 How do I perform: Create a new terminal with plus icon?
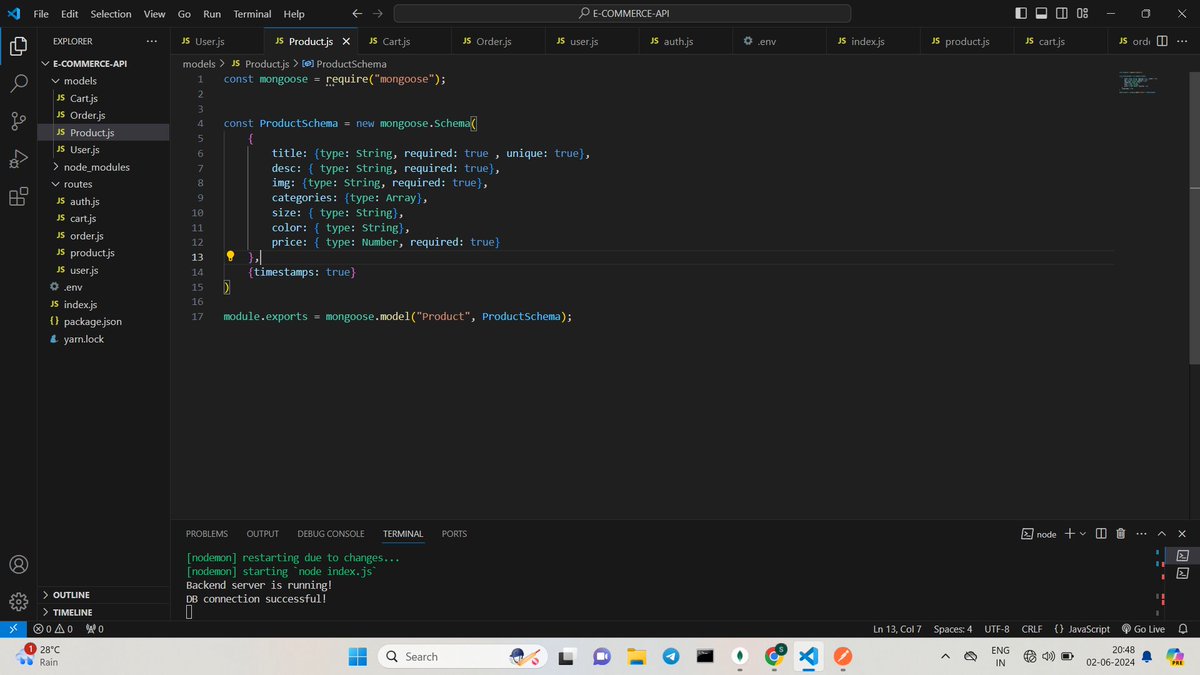(x=1069, y=534)
